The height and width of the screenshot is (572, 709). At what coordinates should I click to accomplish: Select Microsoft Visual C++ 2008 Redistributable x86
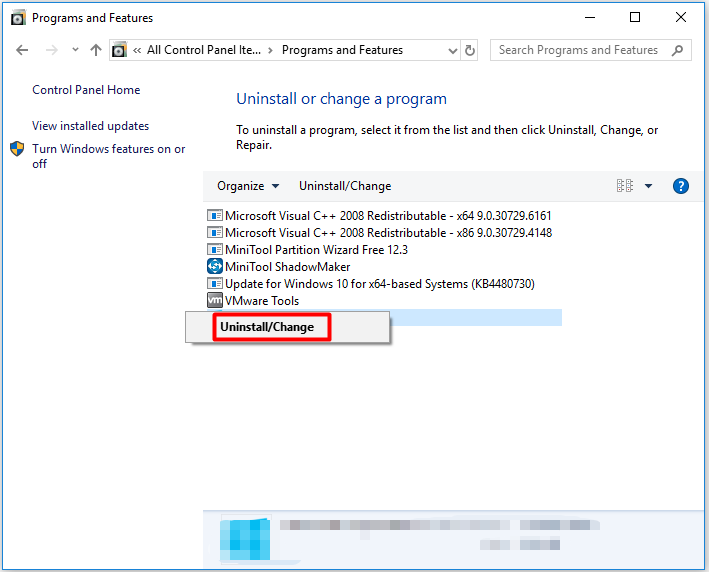click(379, 232)
